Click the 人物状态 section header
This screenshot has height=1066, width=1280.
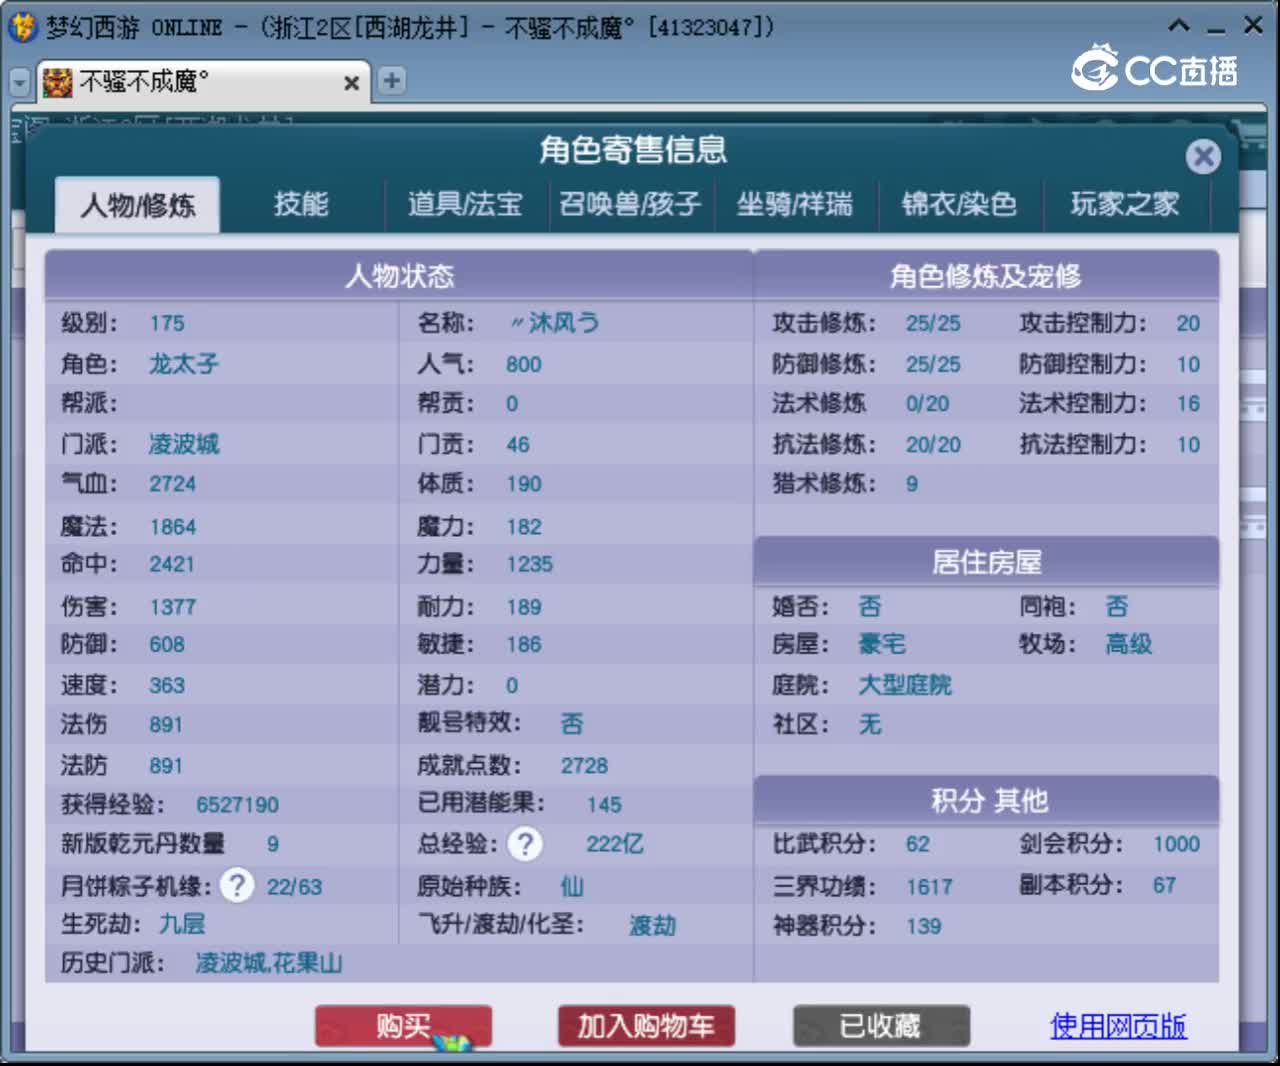[x=399, y=276]
